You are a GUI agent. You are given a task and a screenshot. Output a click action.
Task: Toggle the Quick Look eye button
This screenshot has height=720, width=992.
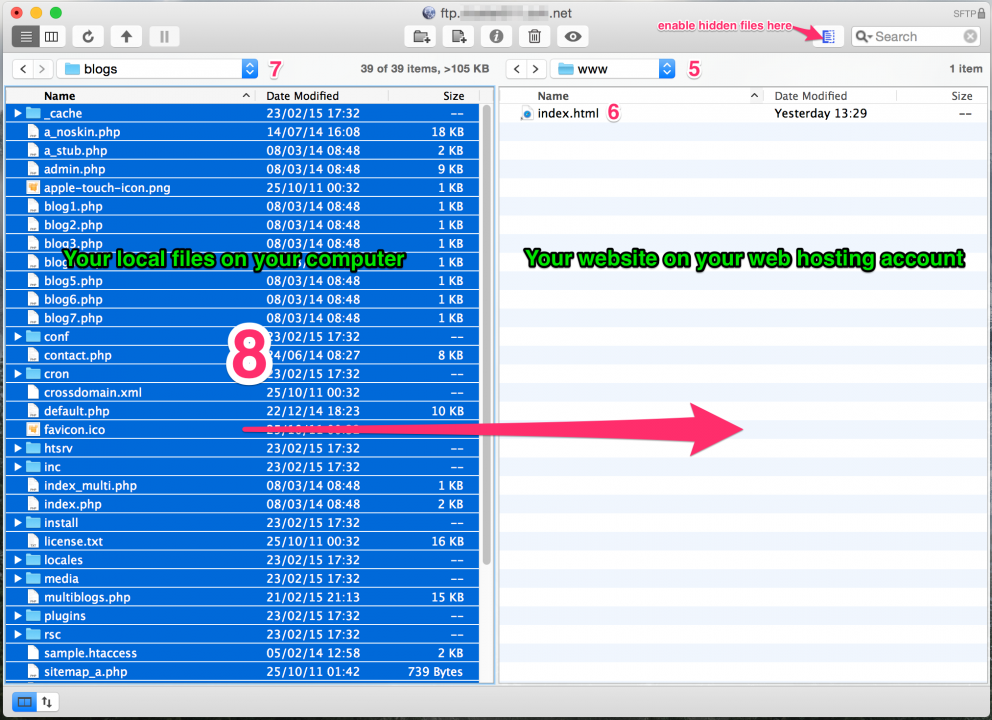[573, 37]
